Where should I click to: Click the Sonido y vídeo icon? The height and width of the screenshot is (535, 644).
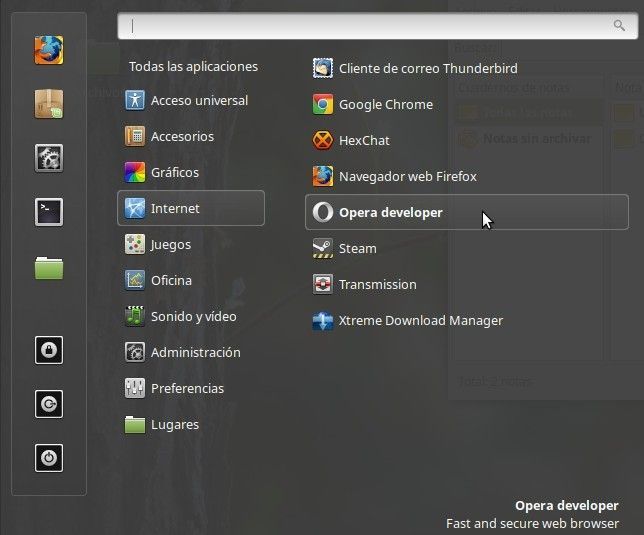(135, 316)
